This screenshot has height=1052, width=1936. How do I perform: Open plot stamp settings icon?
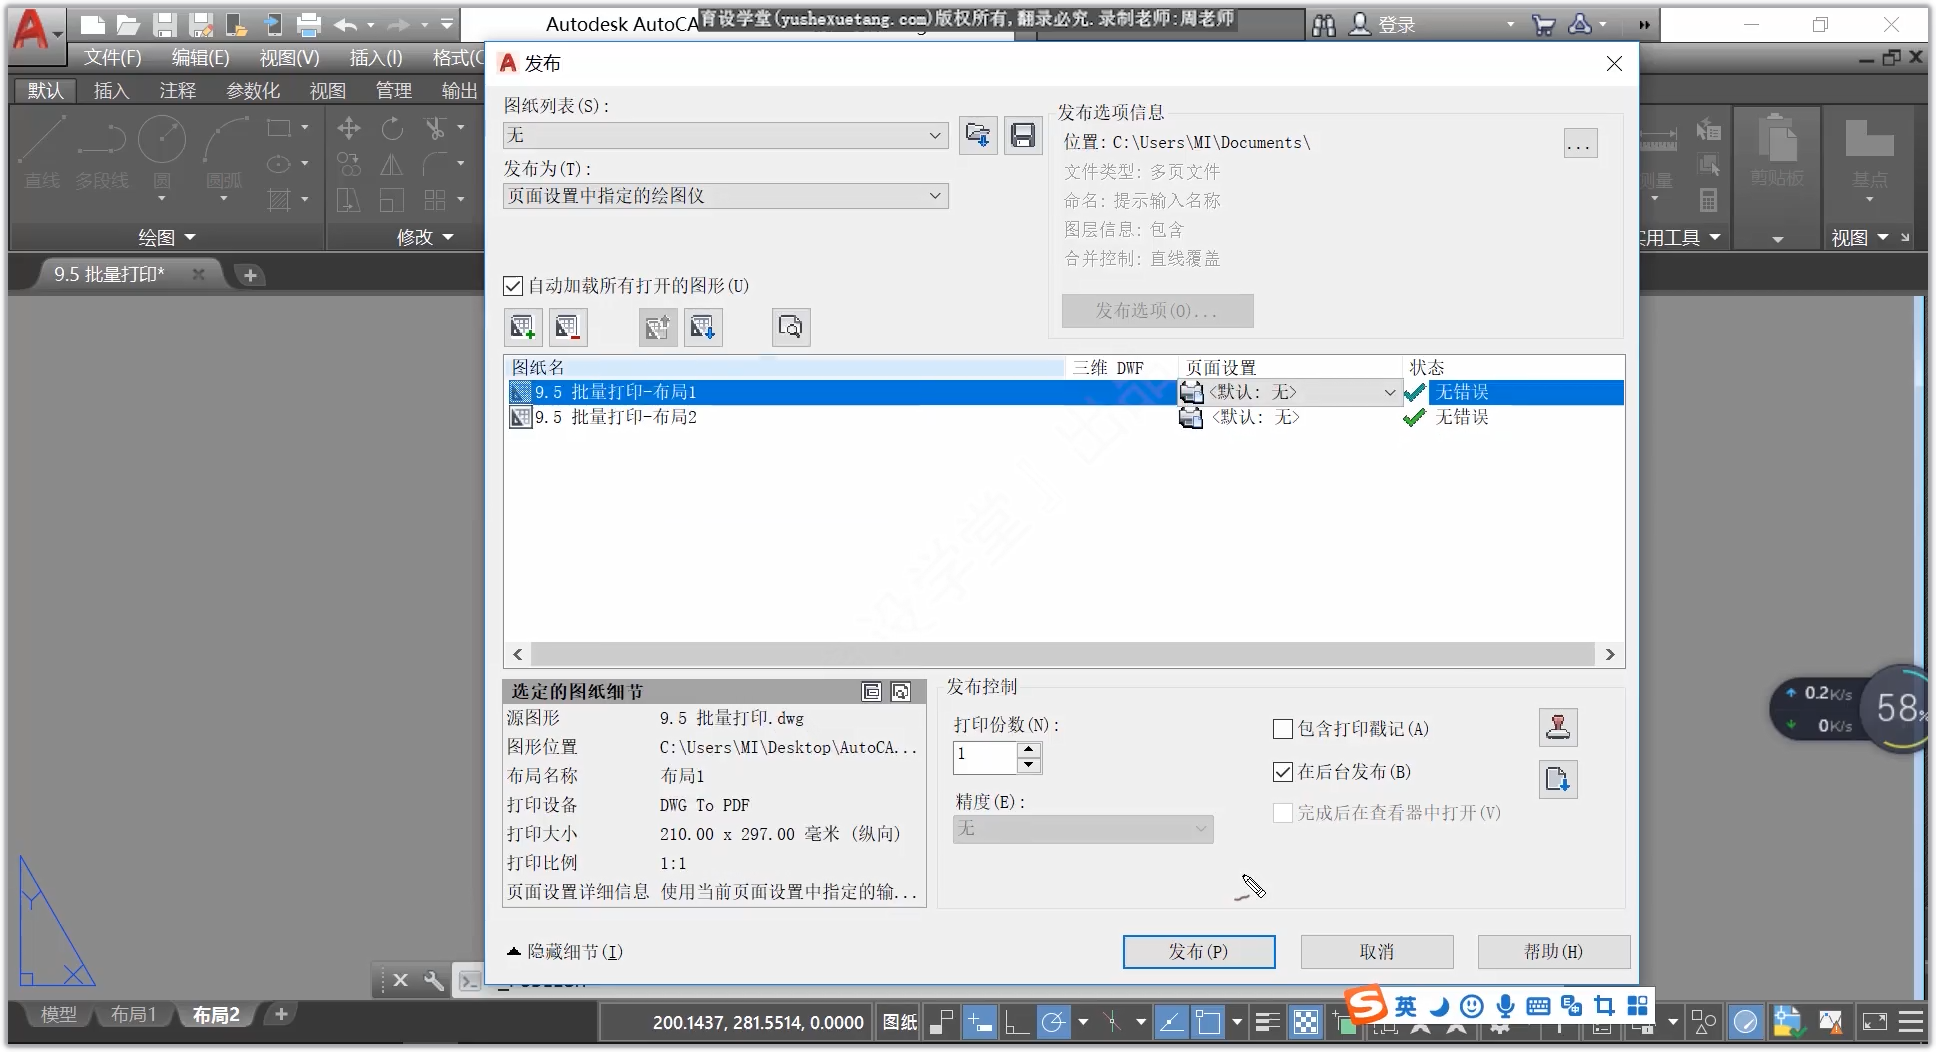1558,727
